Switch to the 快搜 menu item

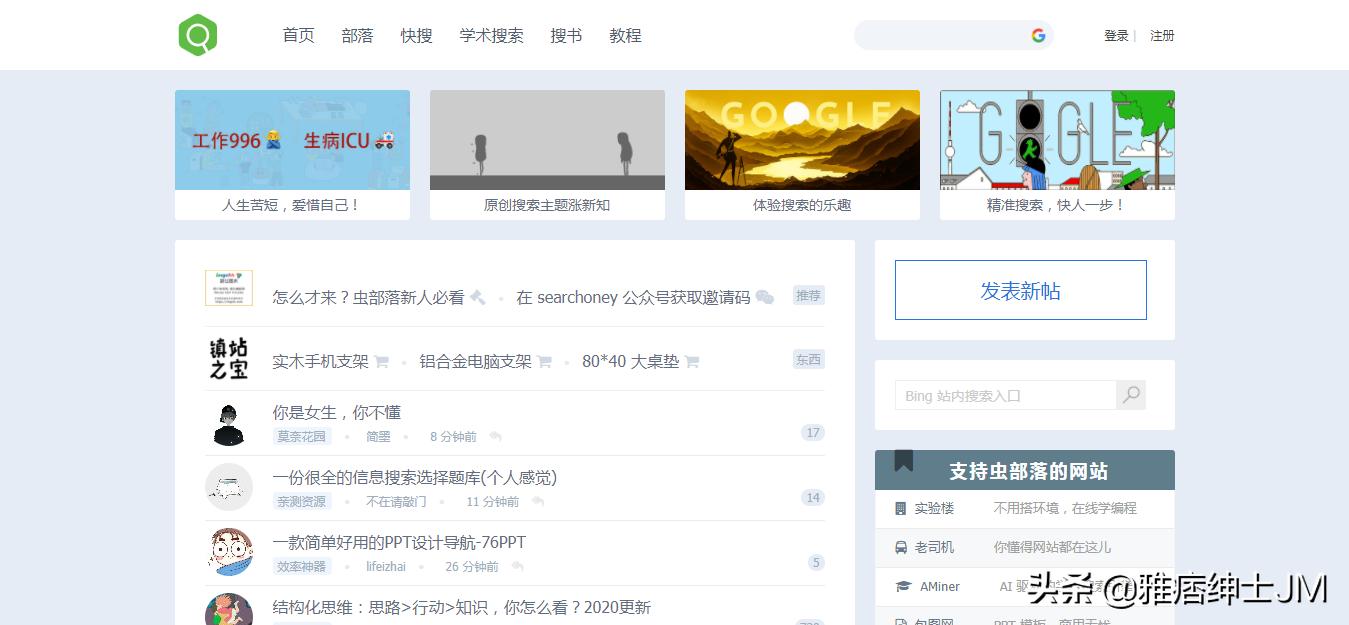tap(416, 35)
